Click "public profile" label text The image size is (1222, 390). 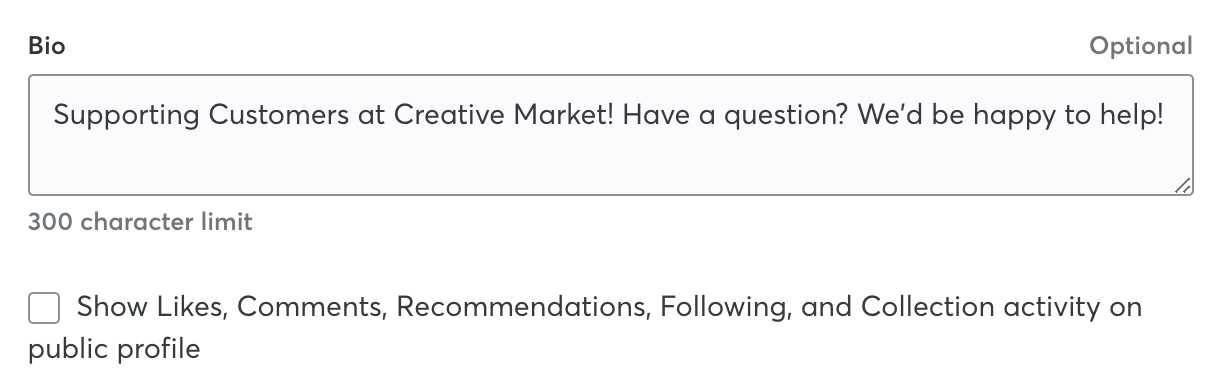[114, 349]
